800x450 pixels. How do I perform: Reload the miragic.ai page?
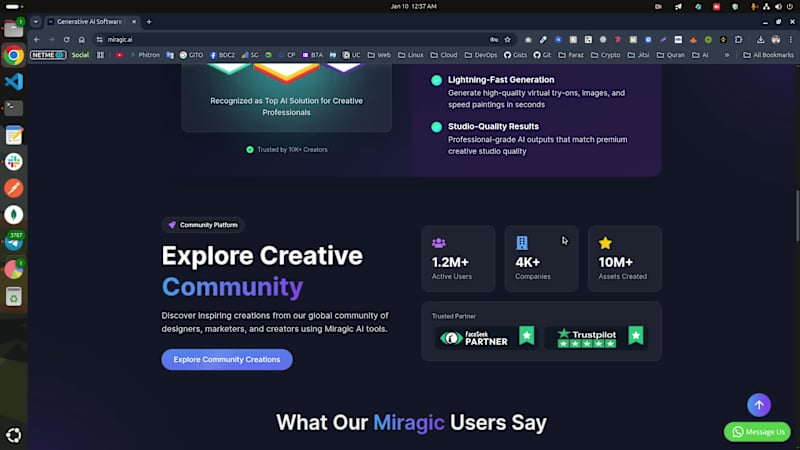66,40
